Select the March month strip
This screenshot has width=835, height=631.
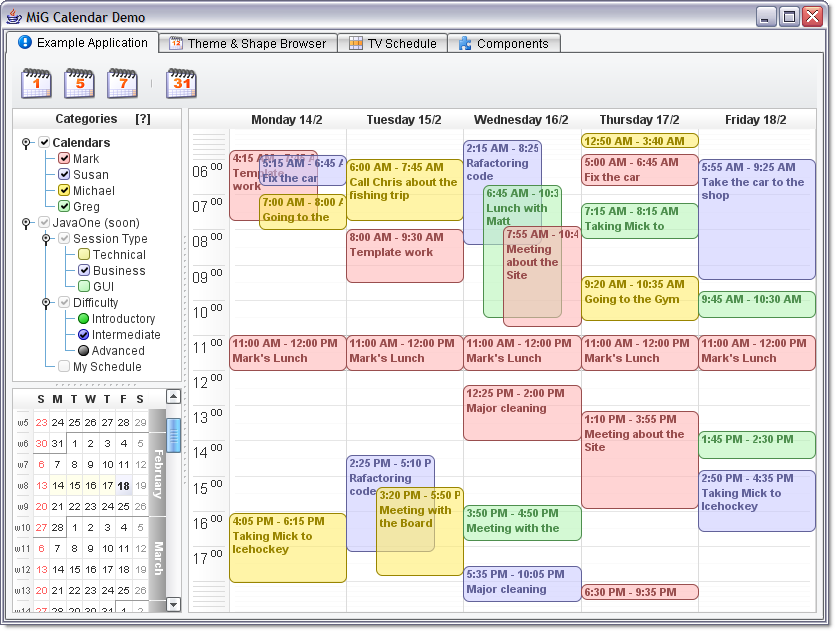(x=158, y=558)
